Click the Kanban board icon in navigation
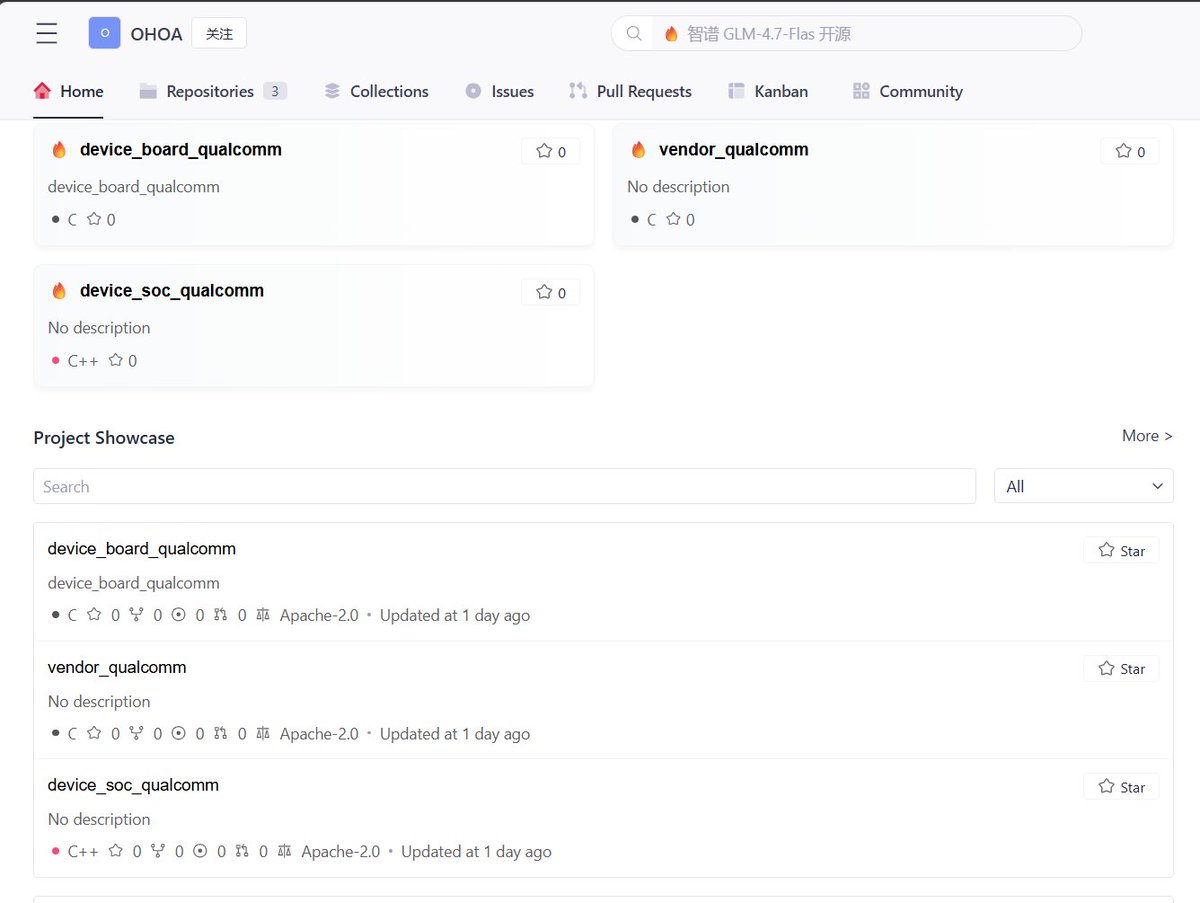Image resolution: width=1200 pixels, height=903 pixels. click(x=737, y=90)
